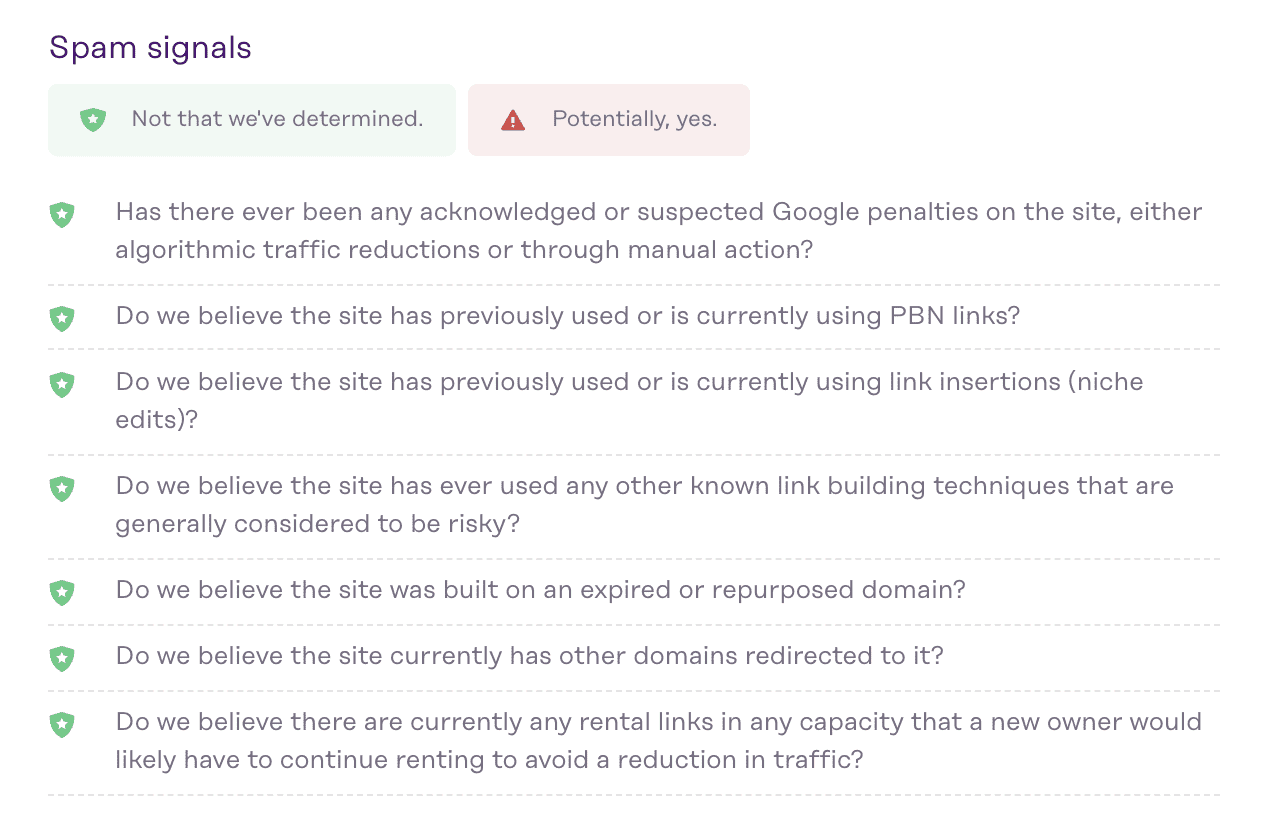Click the shield marker beside the rental links question

point(62,724)
